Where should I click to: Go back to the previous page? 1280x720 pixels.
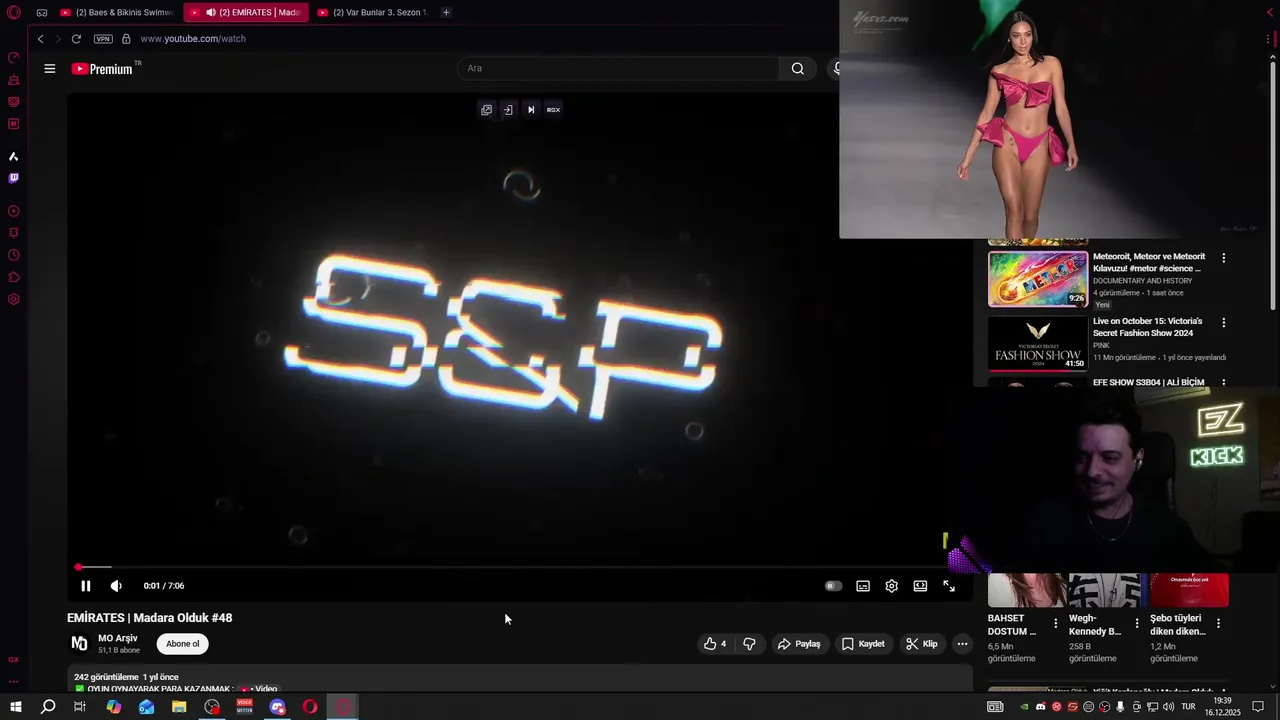[40, 39]
